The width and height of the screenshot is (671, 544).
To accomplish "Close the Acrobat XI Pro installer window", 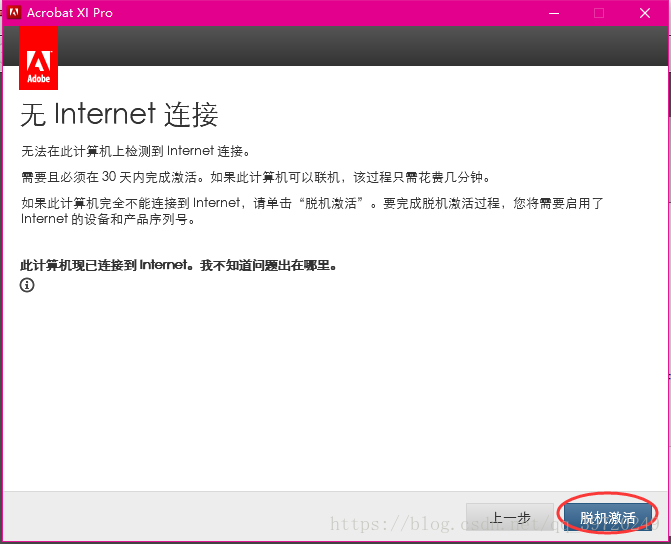I will point(645,13).
